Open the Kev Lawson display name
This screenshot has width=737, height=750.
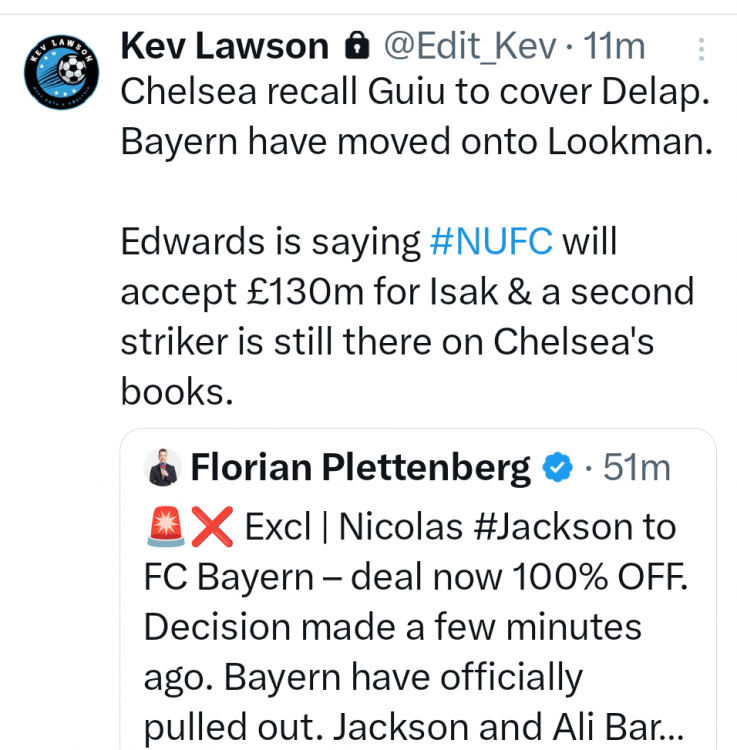pos(224,45)
